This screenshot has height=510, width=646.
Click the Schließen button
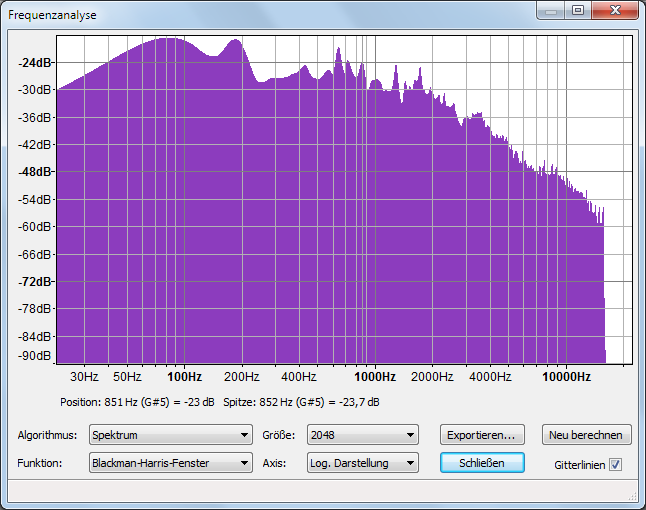[482, 463]
